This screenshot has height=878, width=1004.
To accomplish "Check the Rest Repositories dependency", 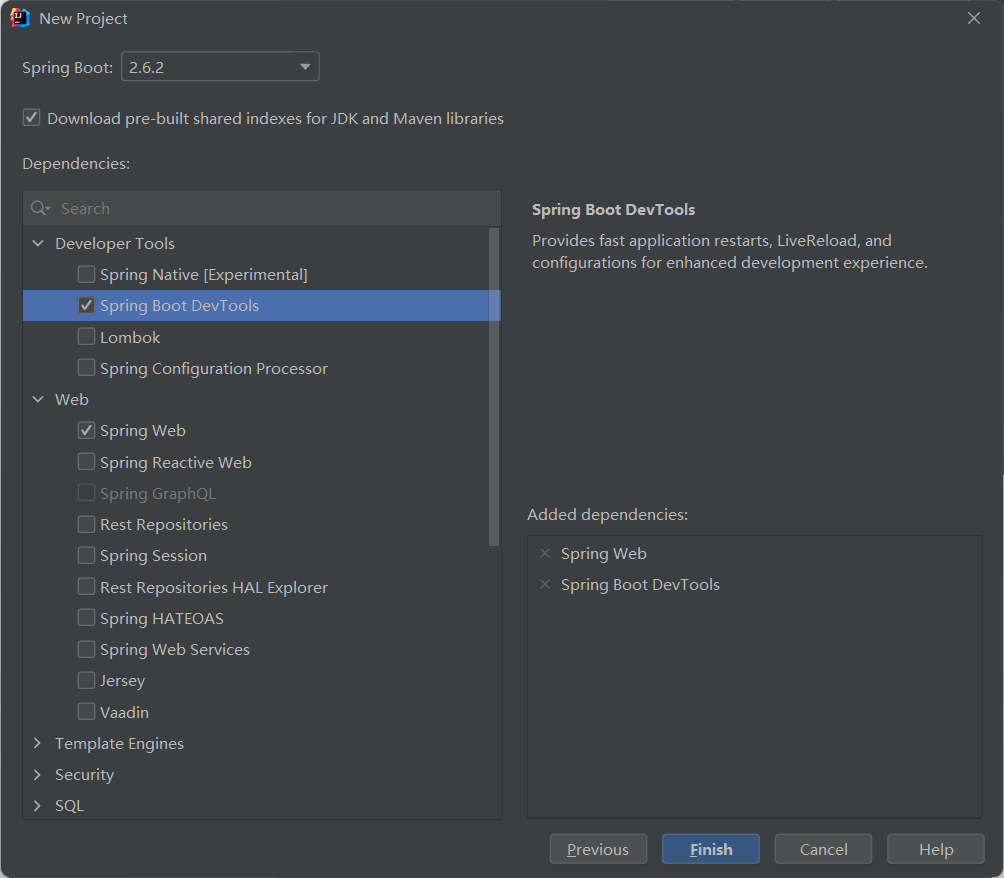I will point(86,524).
